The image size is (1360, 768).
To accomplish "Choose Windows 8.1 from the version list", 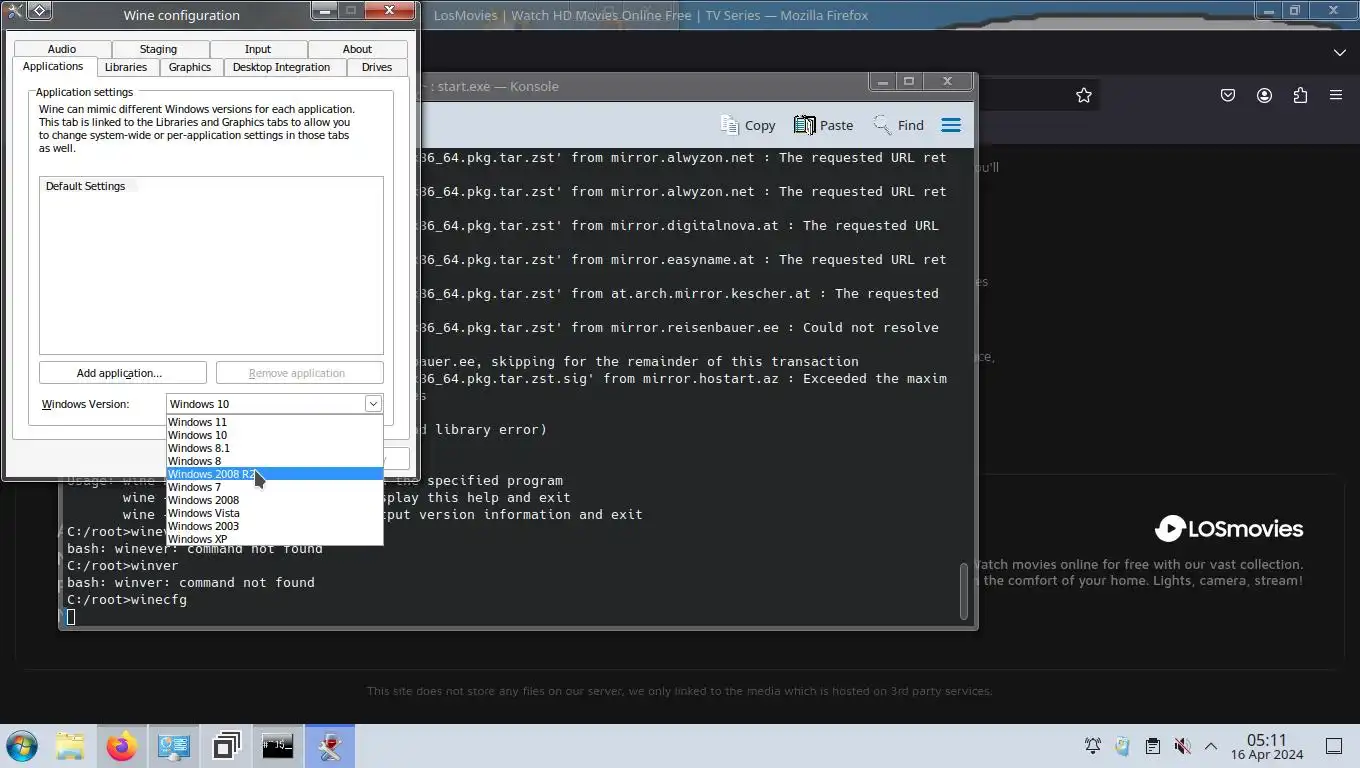I will click(274, 448).
